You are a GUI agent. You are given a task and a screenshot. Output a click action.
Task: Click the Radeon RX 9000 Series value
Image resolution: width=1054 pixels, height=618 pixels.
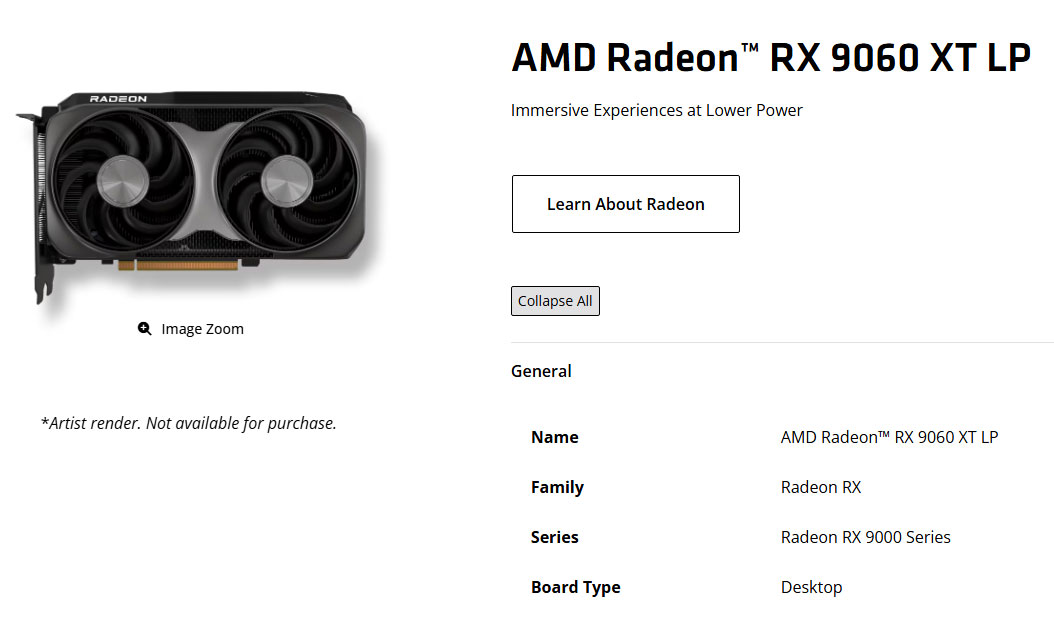coord(865,537)
